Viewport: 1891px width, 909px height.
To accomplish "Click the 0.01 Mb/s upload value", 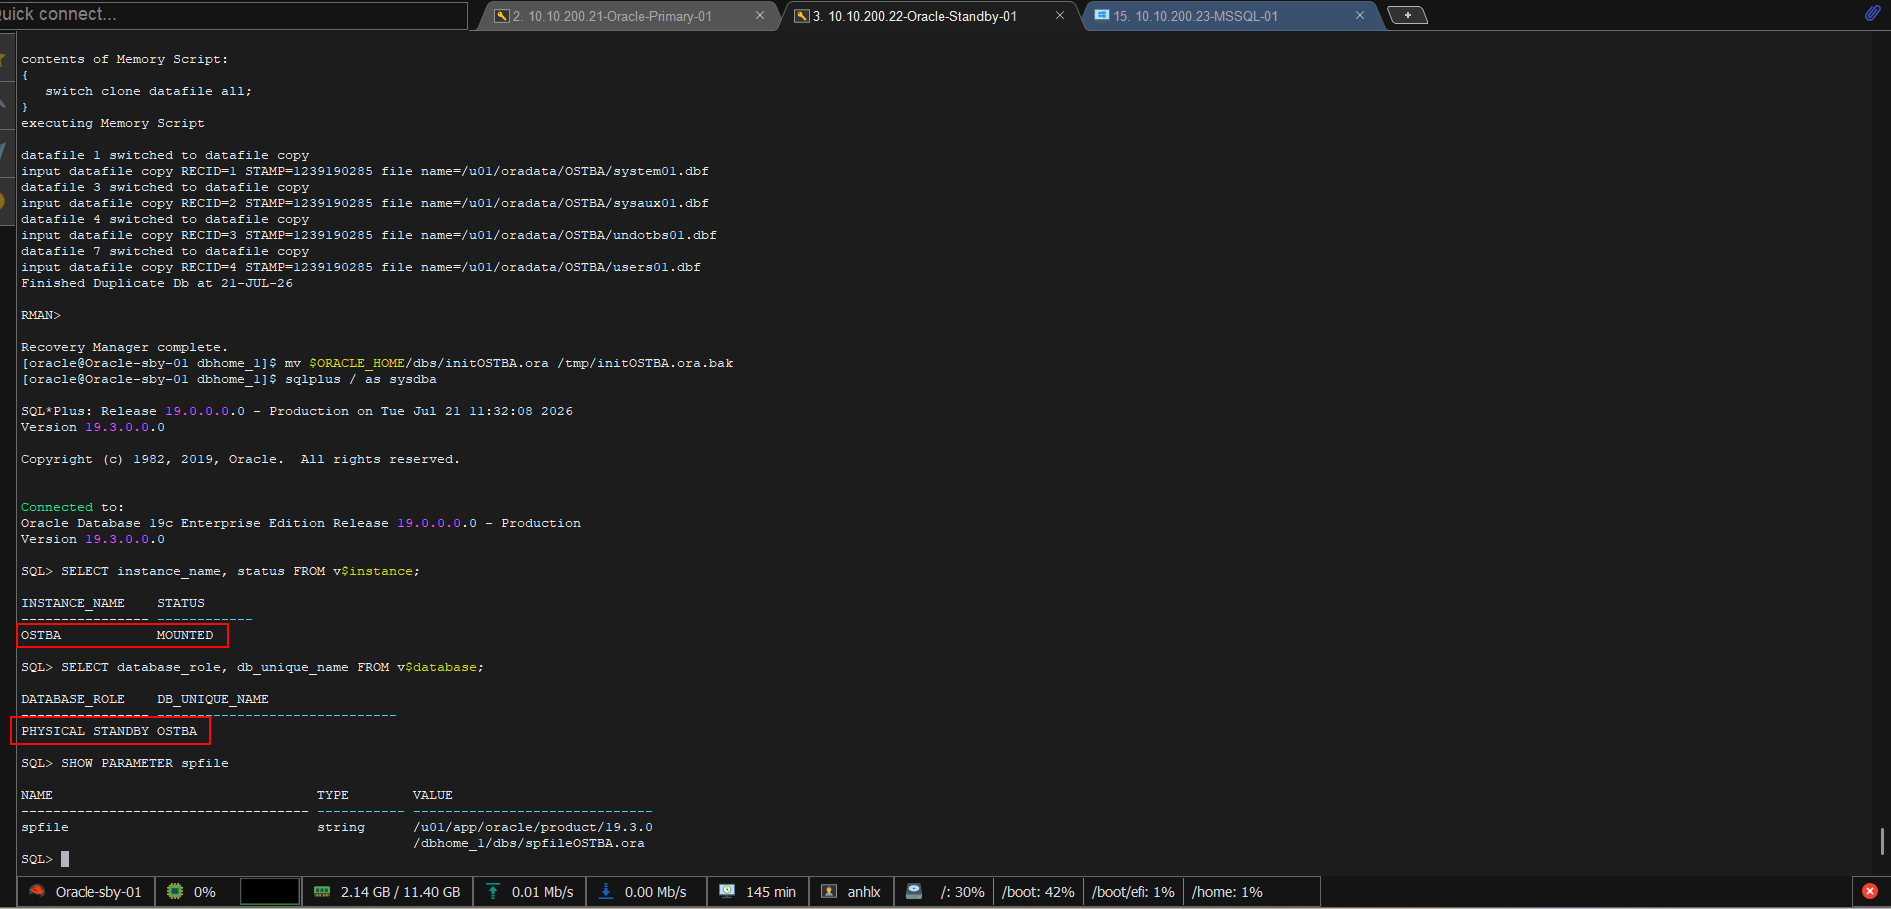I will click(543, 892).
